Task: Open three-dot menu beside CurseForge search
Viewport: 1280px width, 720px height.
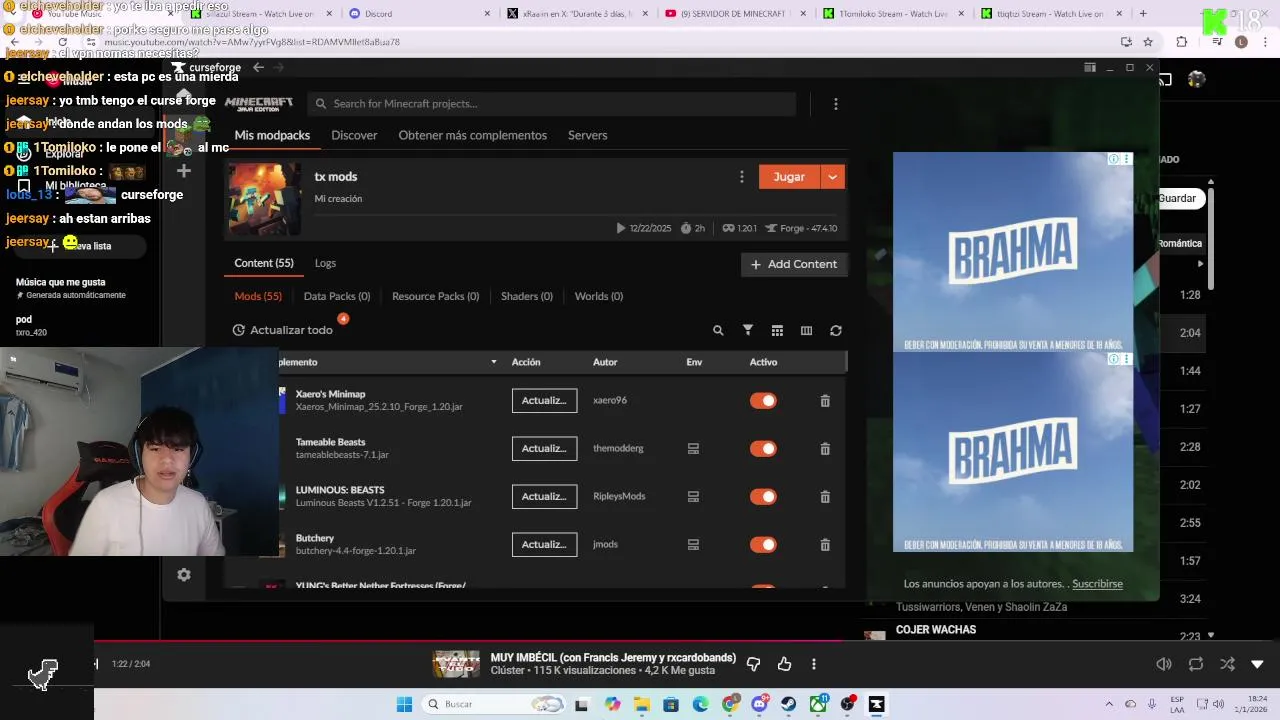Action: [836, 104]
